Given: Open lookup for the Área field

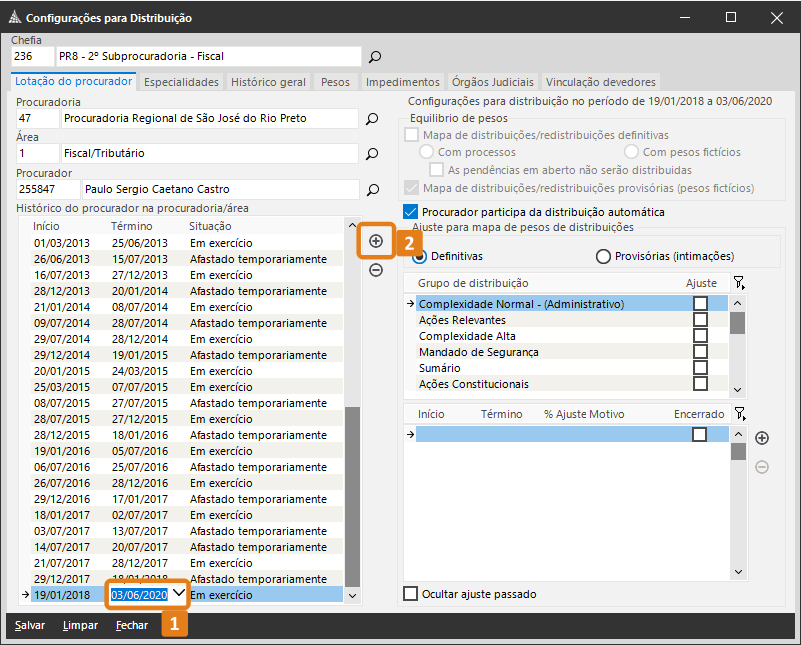Looking at the screenshot, I should point(372,154).
